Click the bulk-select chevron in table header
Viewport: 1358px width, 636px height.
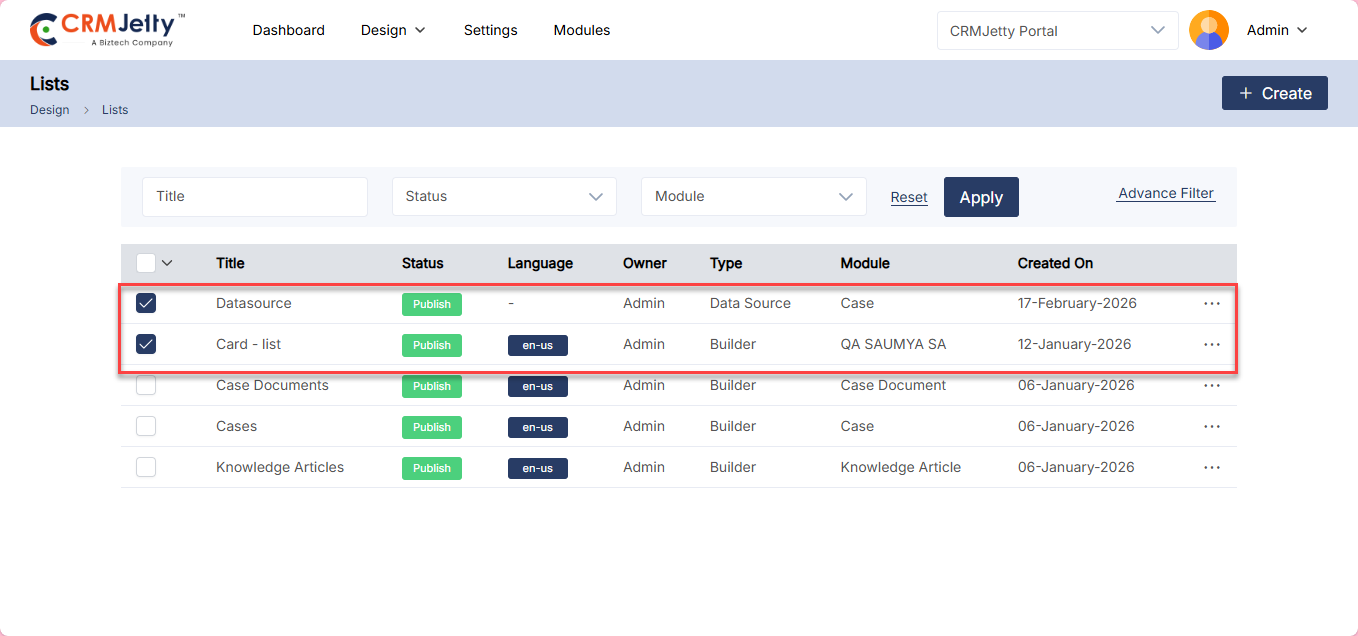(x=167, y=263)
